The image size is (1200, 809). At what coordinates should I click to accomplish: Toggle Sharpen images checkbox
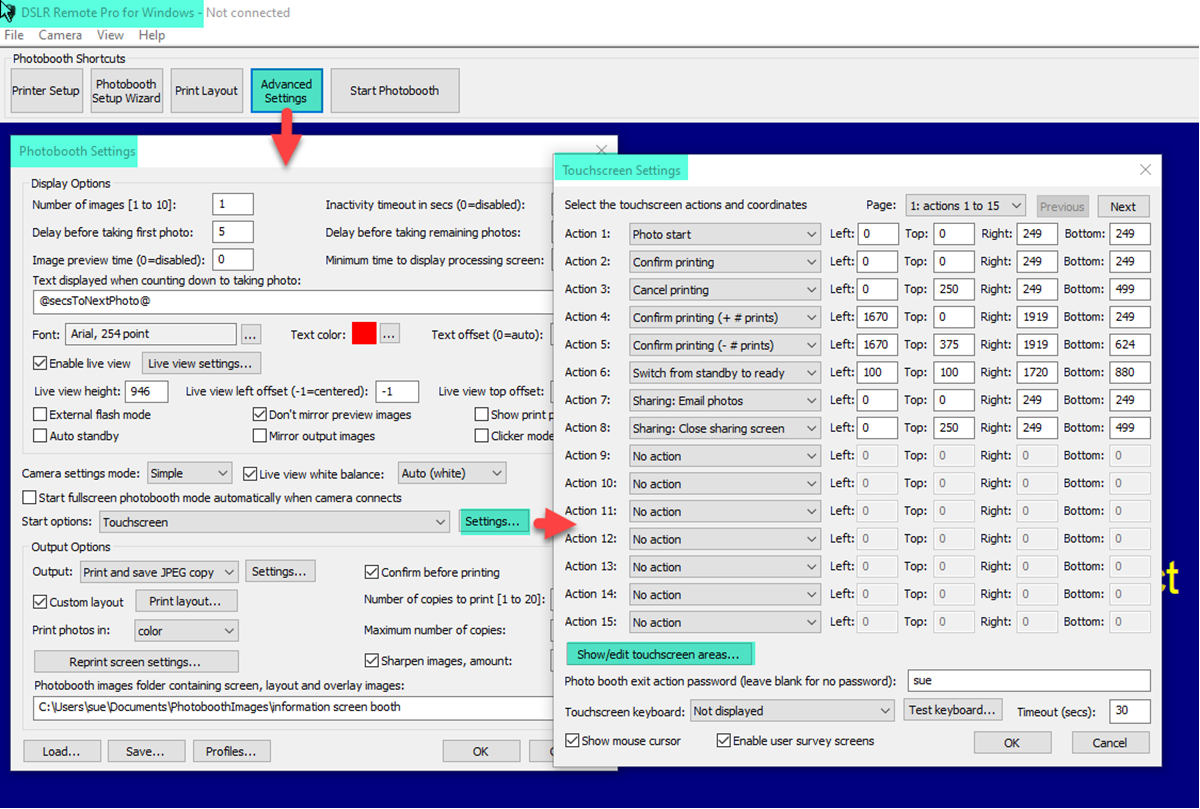(372, 661)
